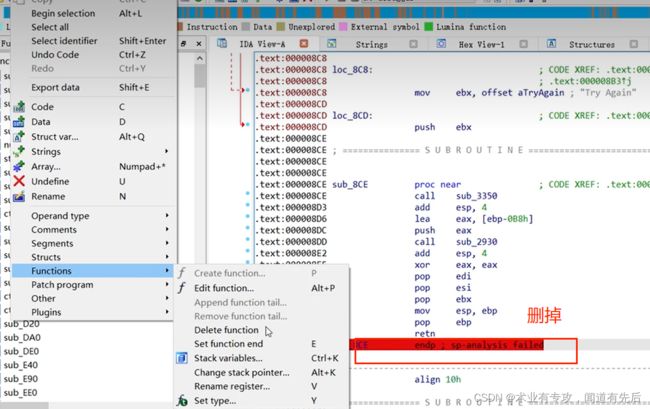Click the IDA View-A tab icon
Image resolution: width=650 pixels, height=409 pixels.
click(x=222, y=43)
